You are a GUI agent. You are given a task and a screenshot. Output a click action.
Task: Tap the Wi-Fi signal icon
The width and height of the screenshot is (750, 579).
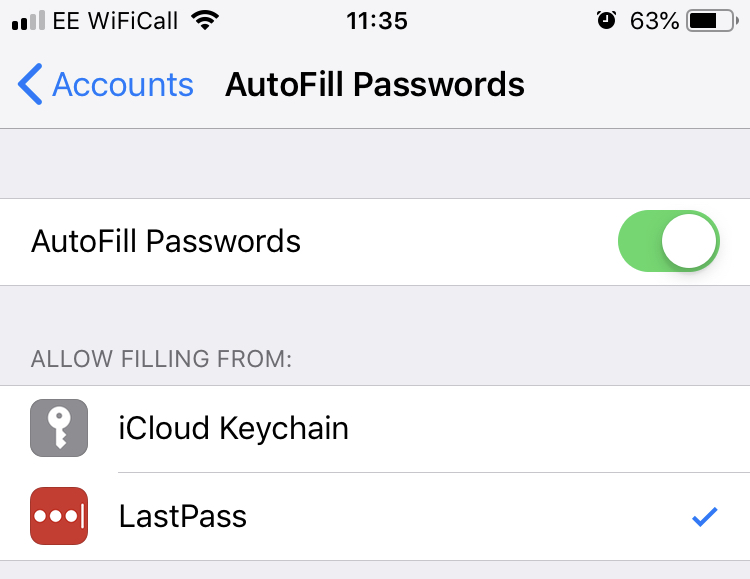(205, 20)
